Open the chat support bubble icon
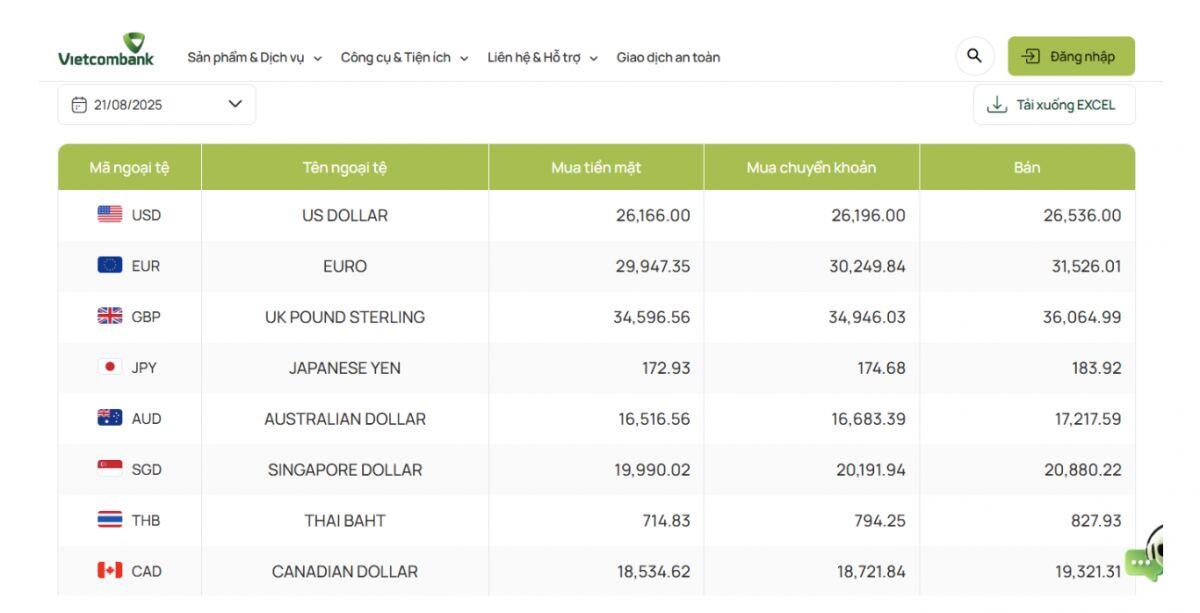The height and width of the screenshot is (613, 1200). point(1140,564)
